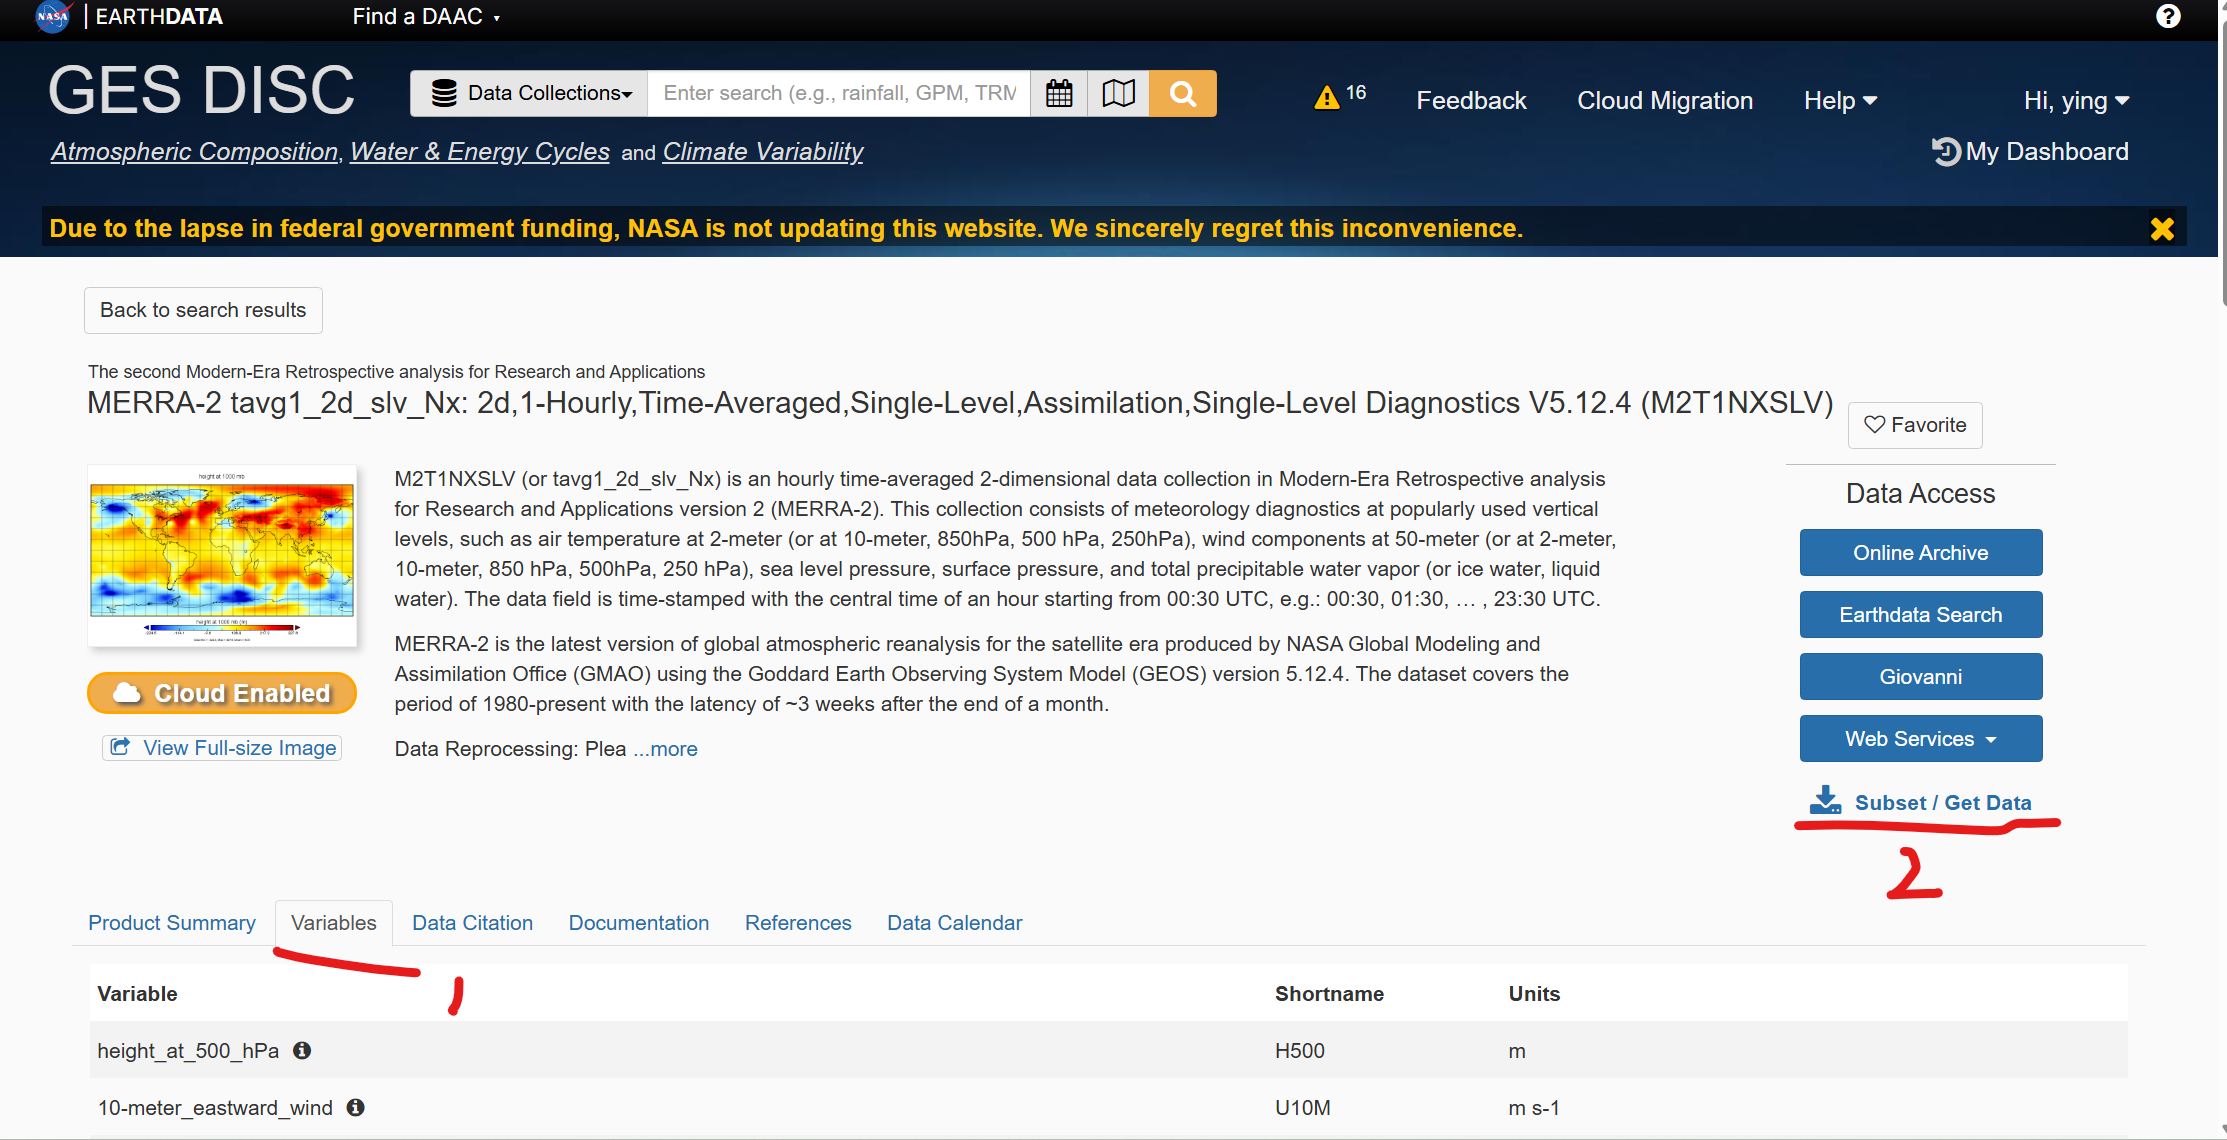Open the MERRA-2 map thumbnail image

[222, 555]
